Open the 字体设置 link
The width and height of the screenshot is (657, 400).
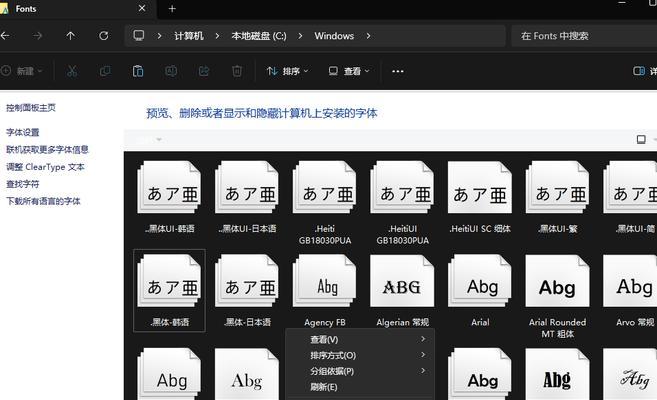coord(23,132)
